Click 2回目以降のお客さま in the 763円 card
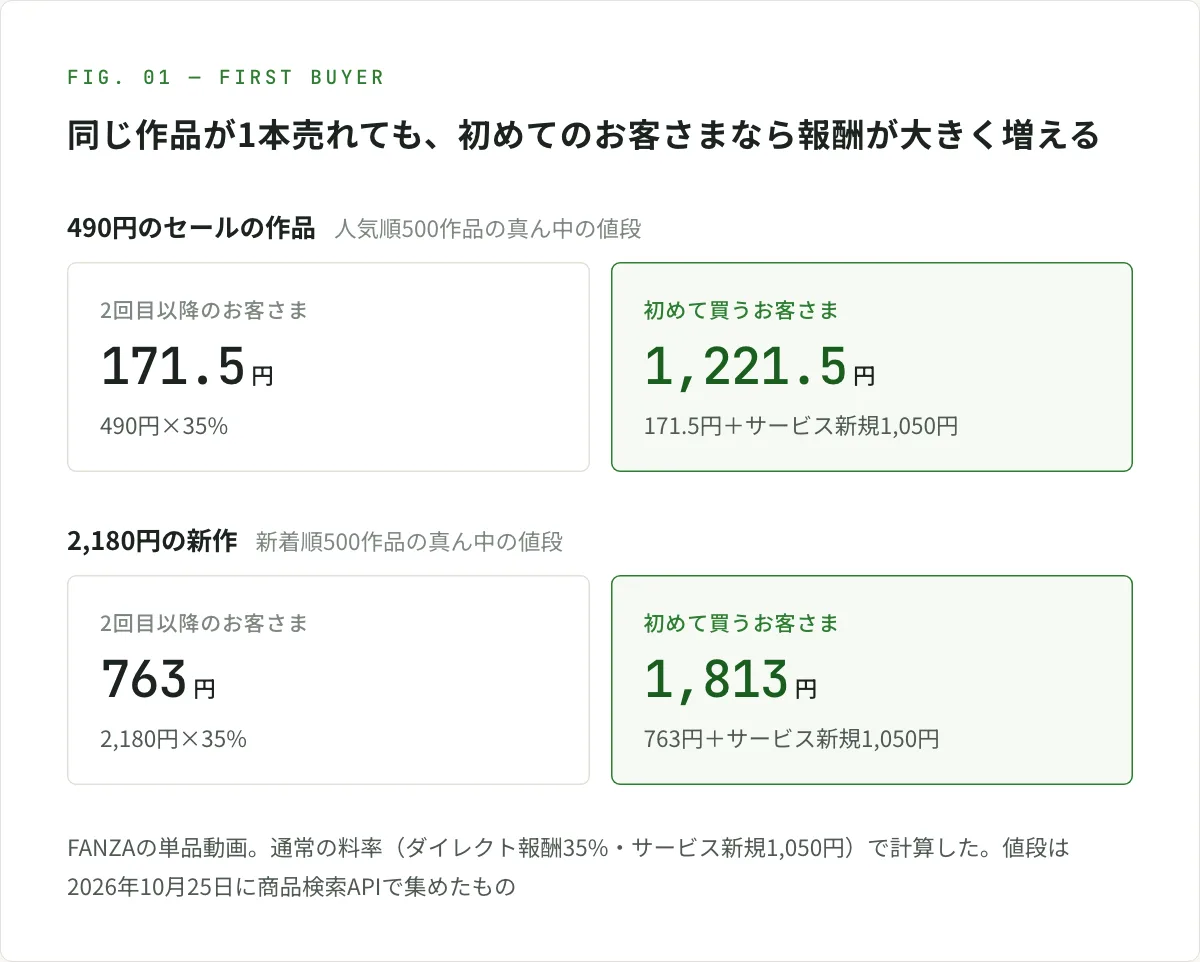This screenshot has width=1200, height=962. coord(204,623)
